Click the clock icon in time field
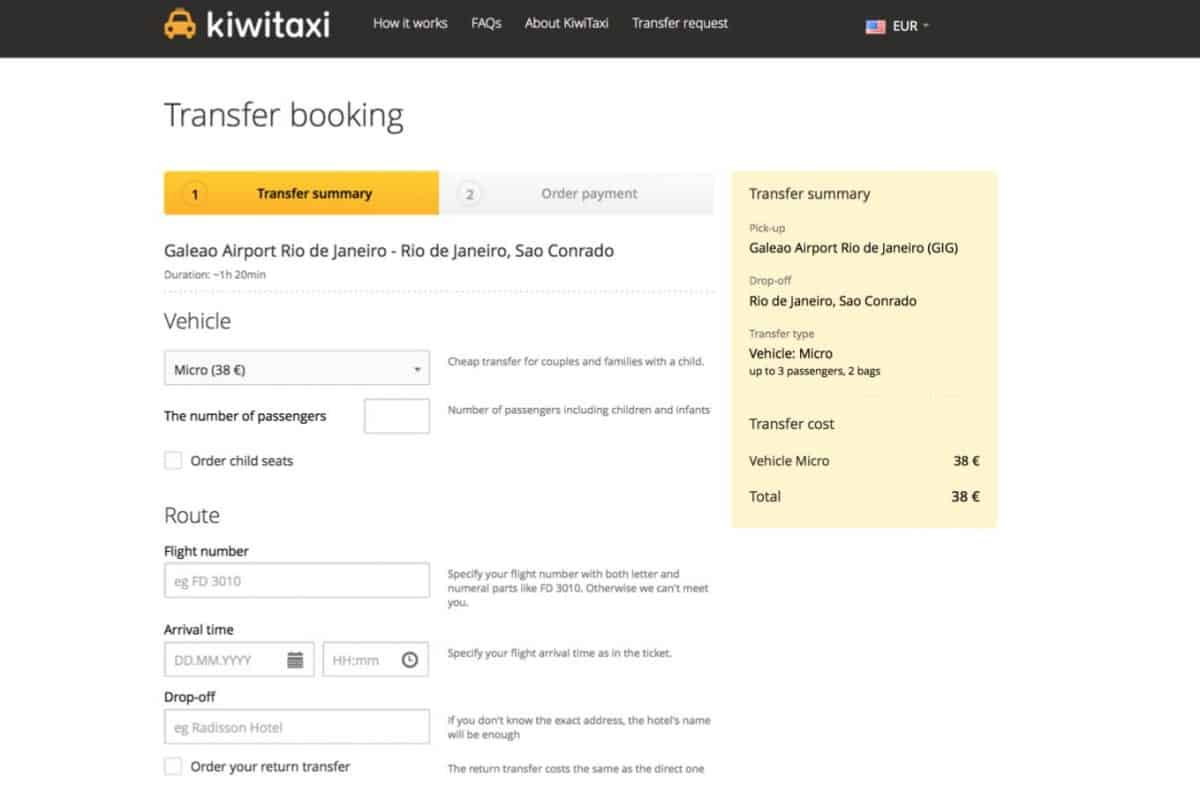This screenshot has height=800, width=1200. point(409,660)
